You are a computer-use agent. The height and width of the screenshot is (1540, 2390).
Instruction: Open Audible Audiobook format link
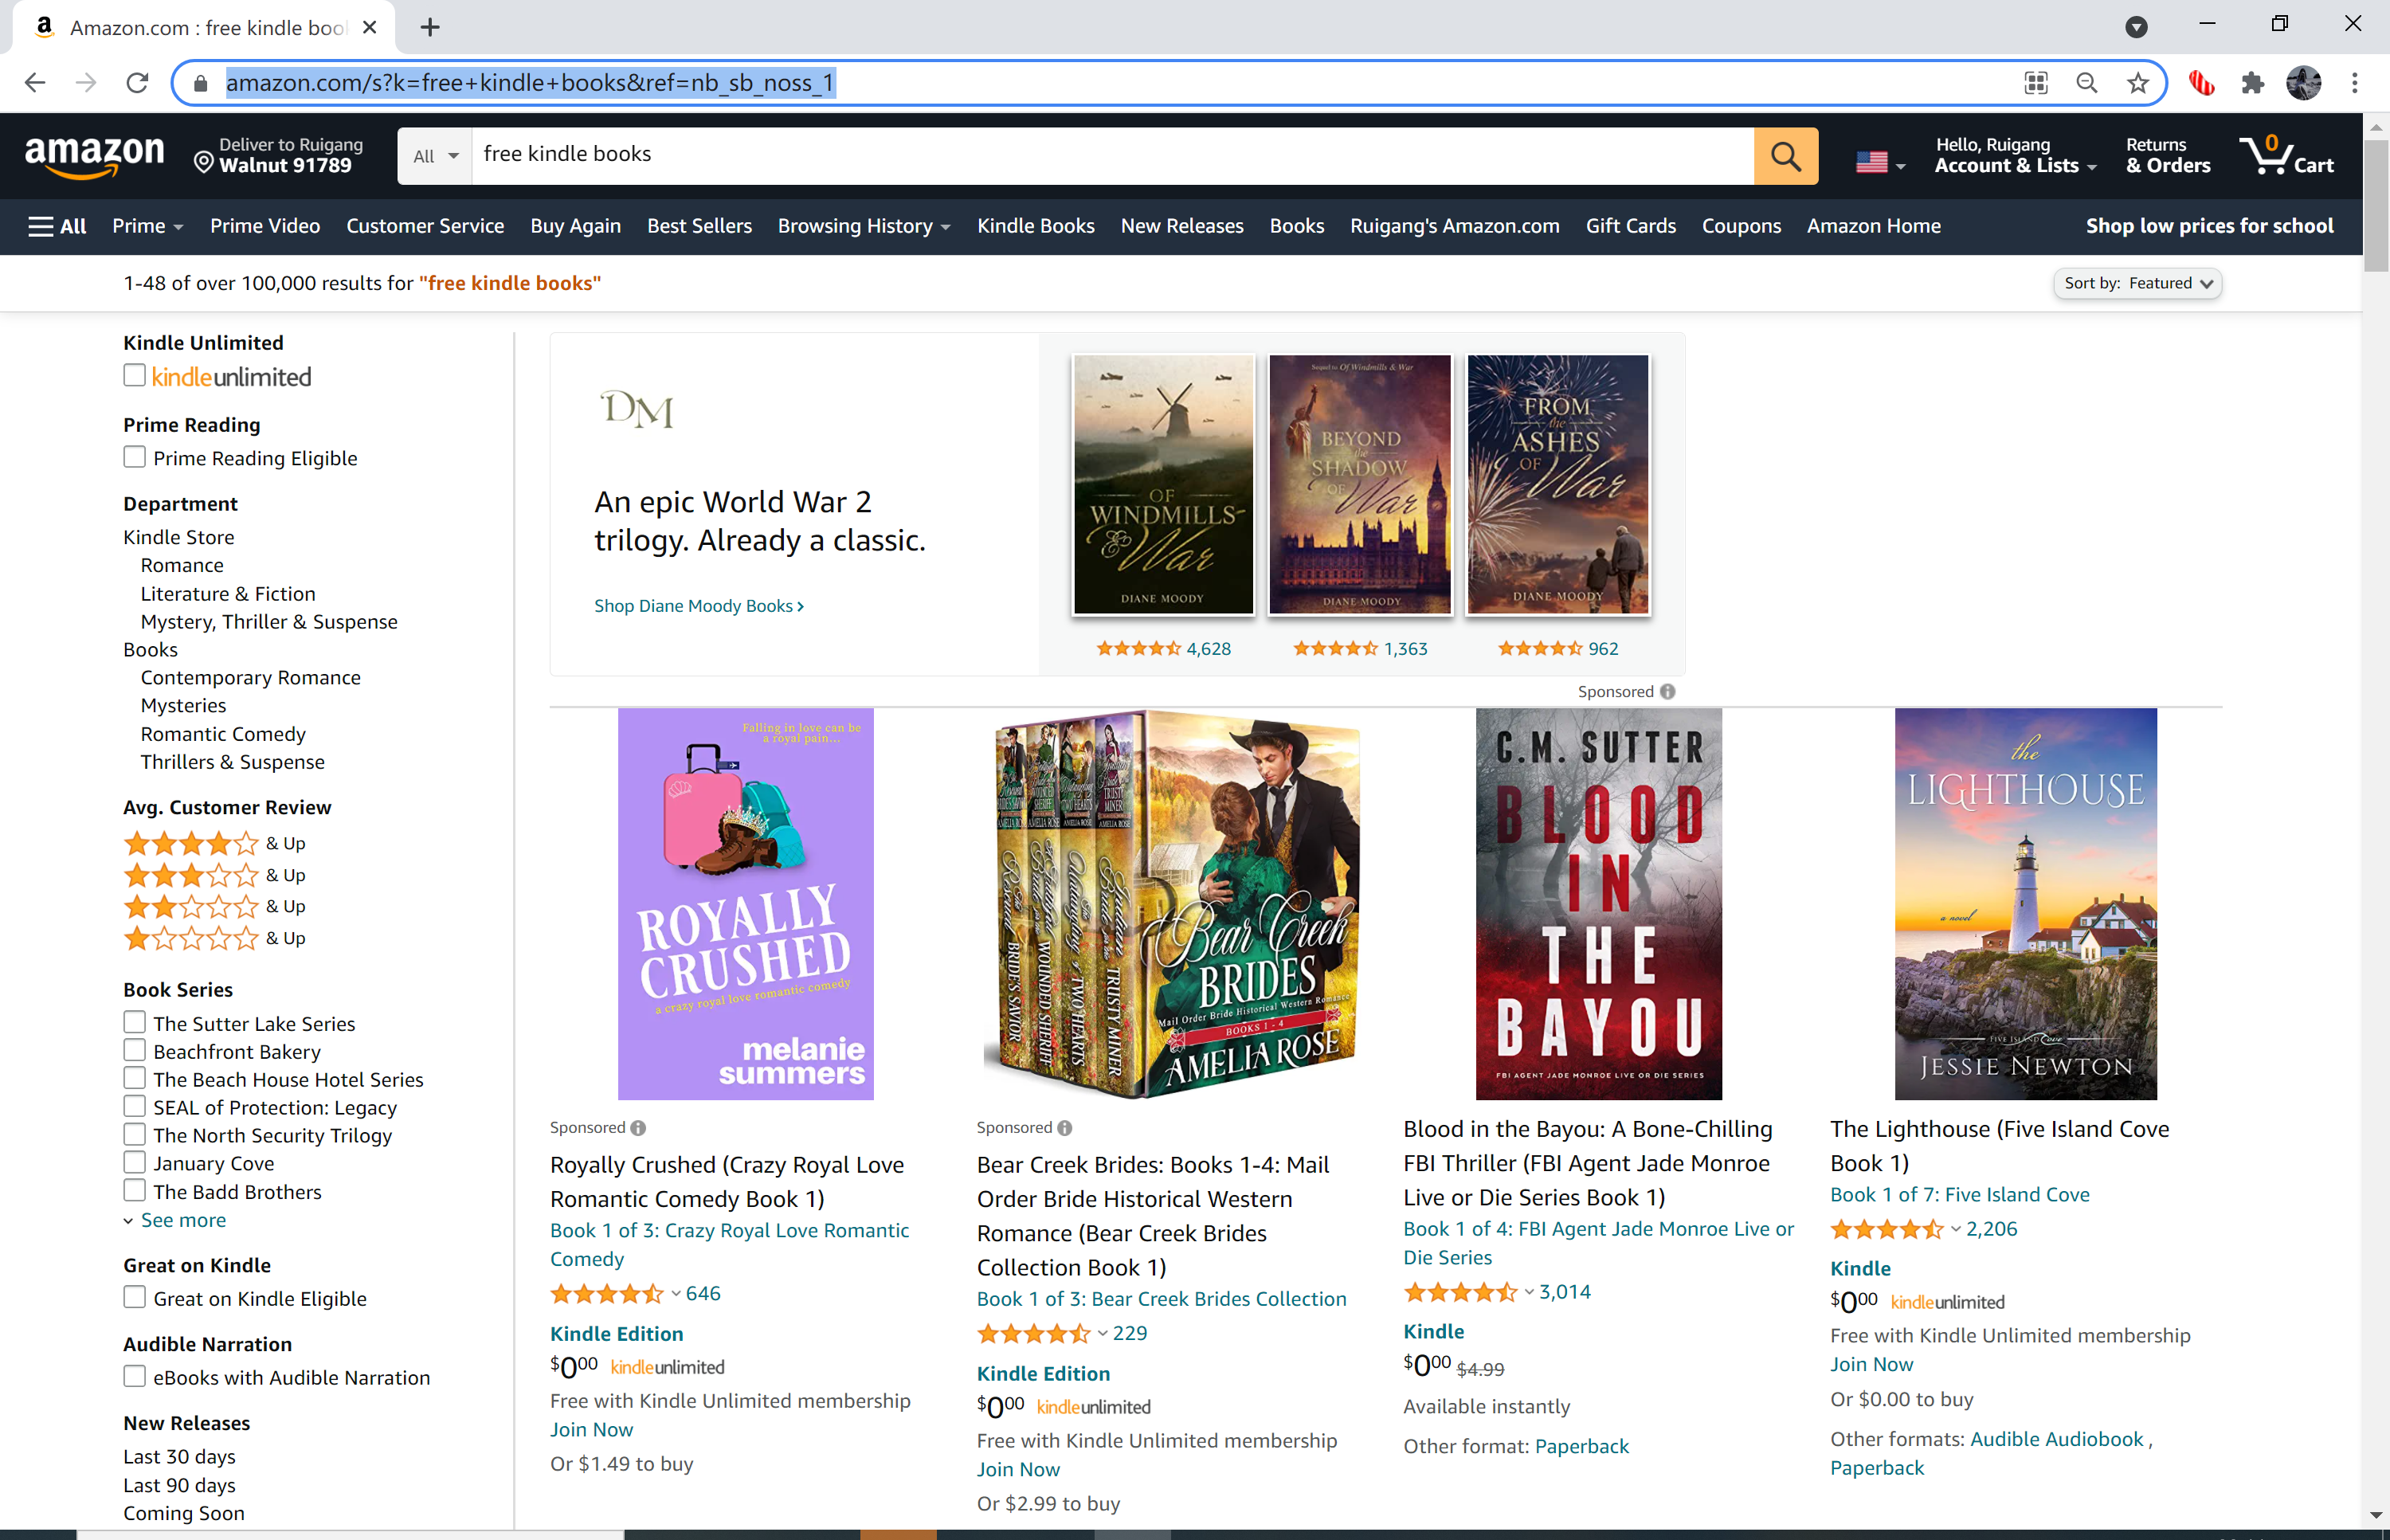pyautogui.click(x=2056, y=1438)
